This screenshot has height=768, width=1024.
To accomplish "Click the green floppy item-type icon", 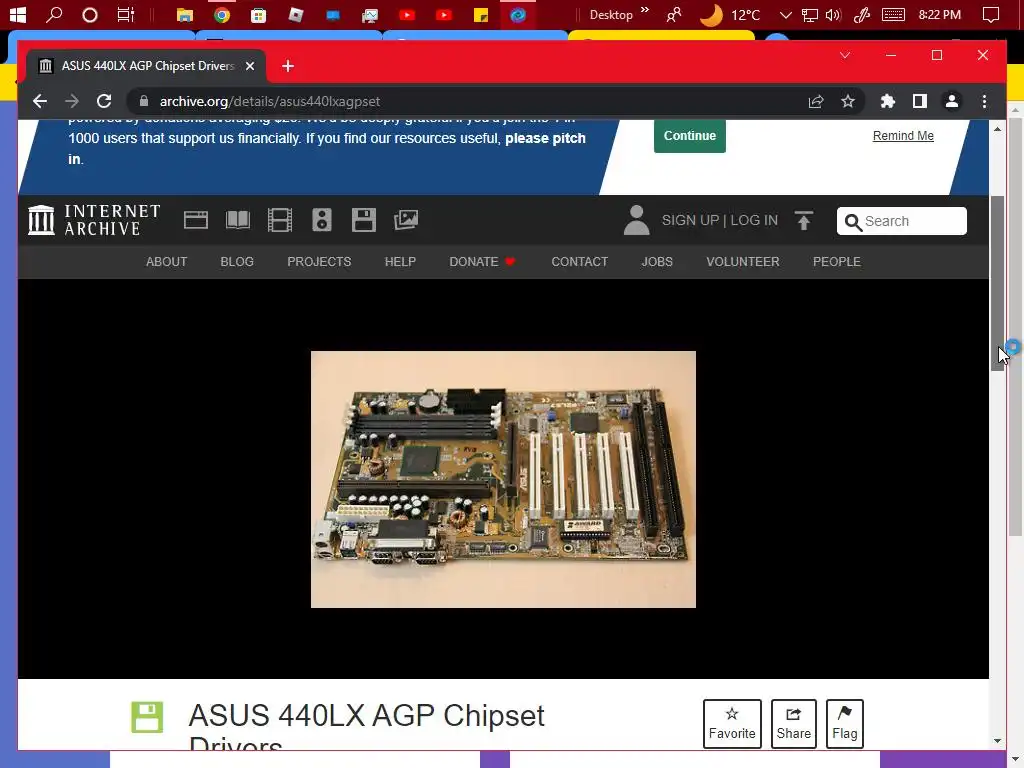I will pyautogui.click(x=147, y=717).
